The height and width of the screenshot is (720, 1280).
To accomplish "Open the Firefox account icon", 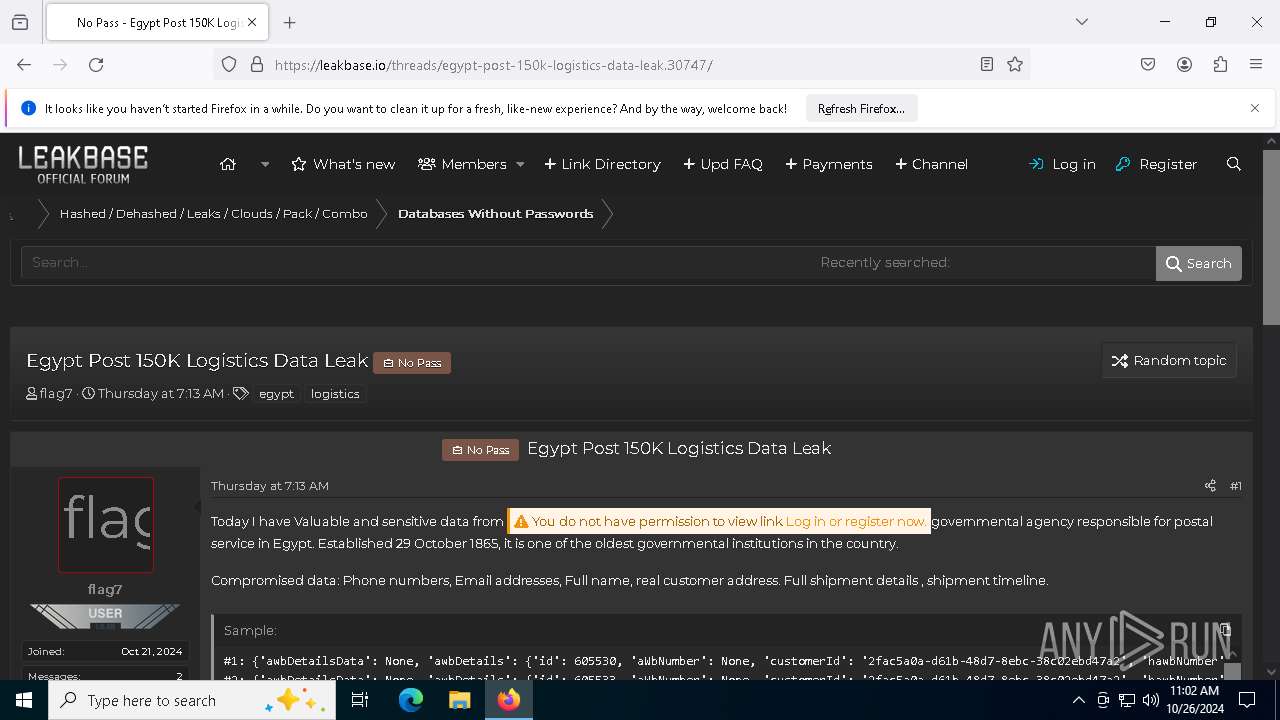I will click(x=1184, y=64).
